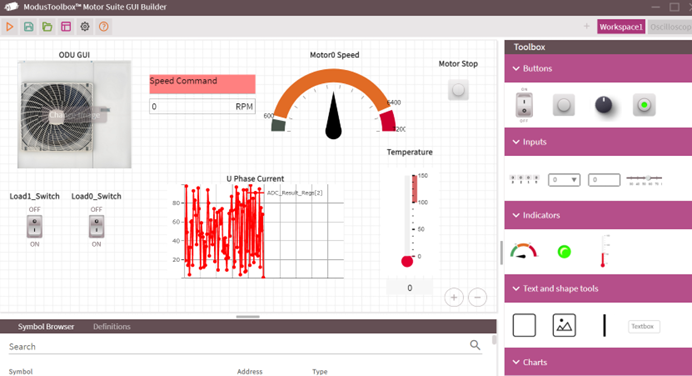Open settings via the gear icon
692x376 pixels.
[85, 27]
